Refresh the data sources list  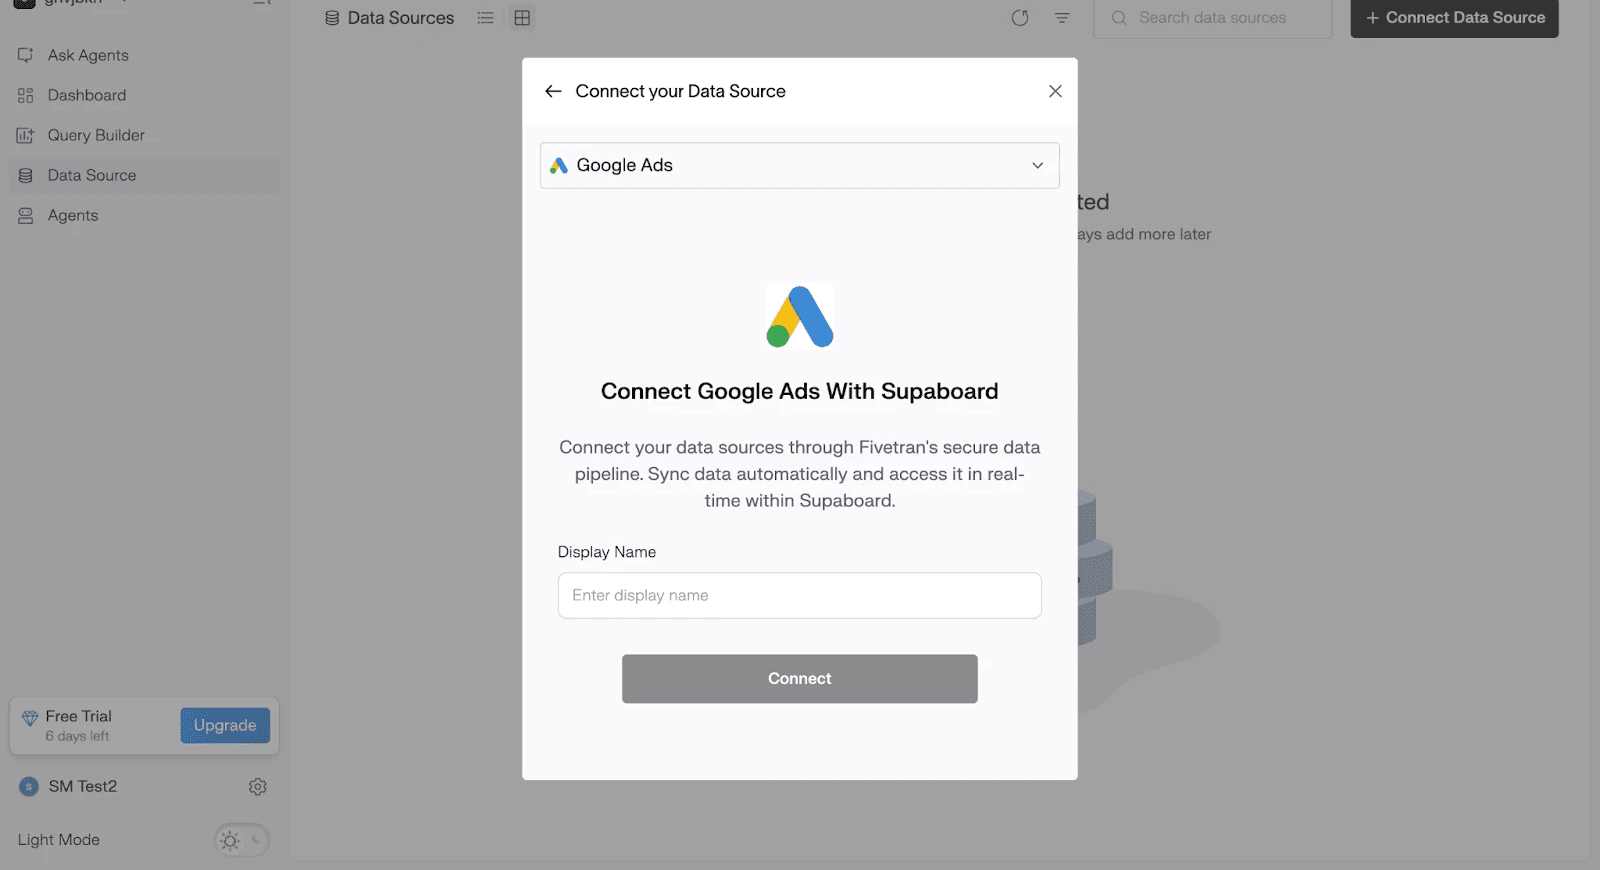coord(1020,18)
